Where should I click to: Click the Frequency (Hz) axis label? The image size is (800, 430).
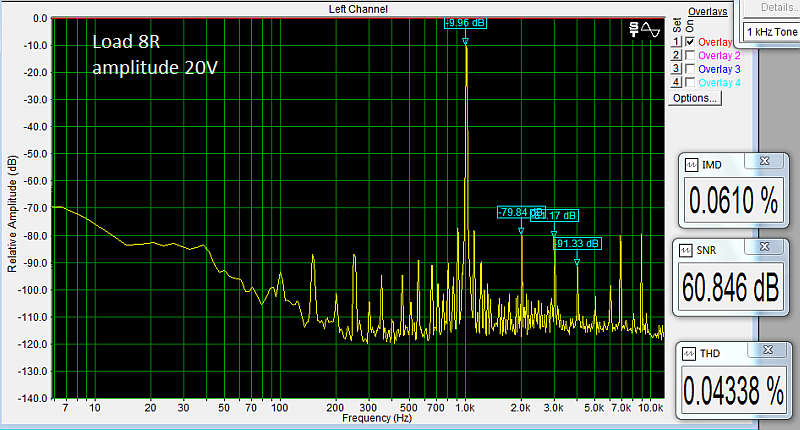point(377,418)
